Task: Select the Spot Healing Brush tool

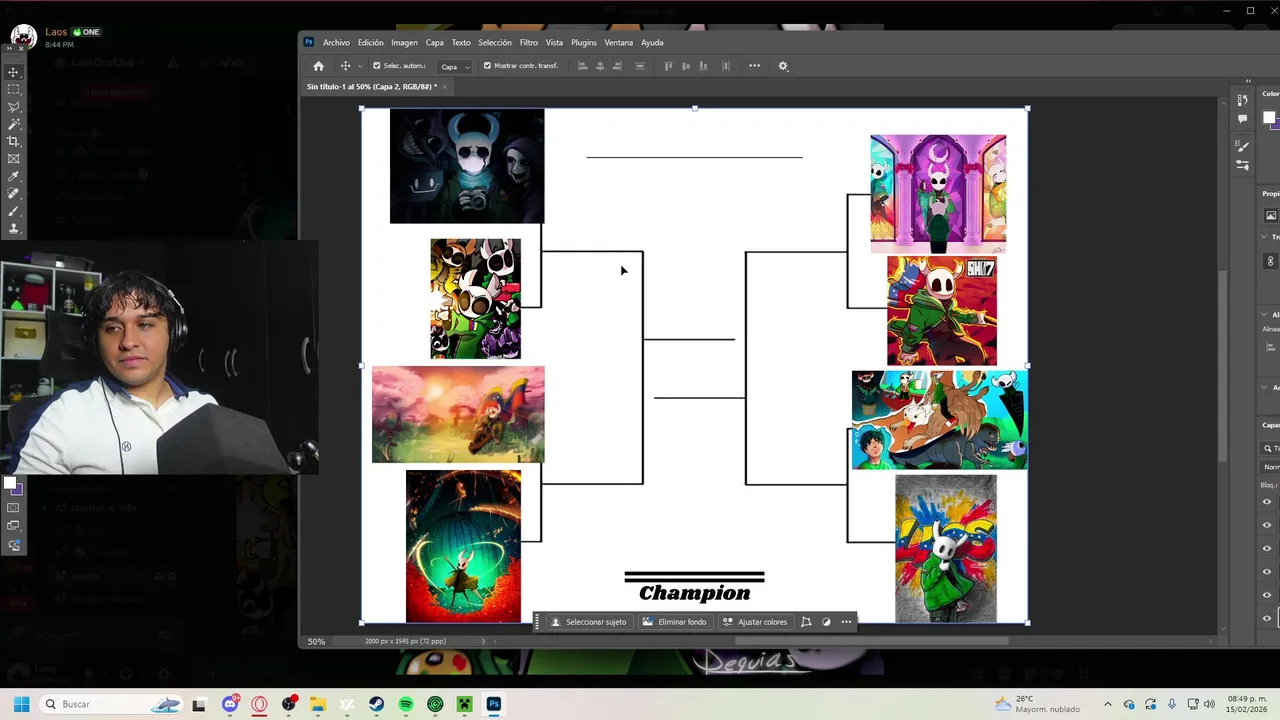Action: (x=14, y=193)
